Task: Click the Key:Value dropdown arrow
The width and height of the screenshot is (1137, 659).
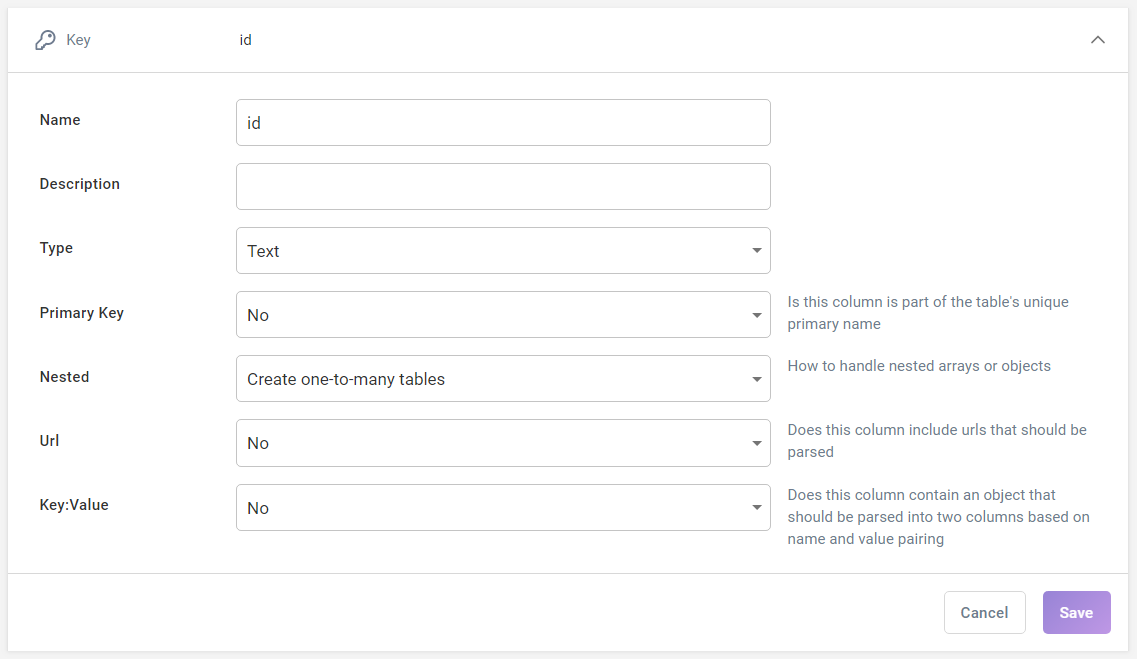Action: tap(757, 507)
